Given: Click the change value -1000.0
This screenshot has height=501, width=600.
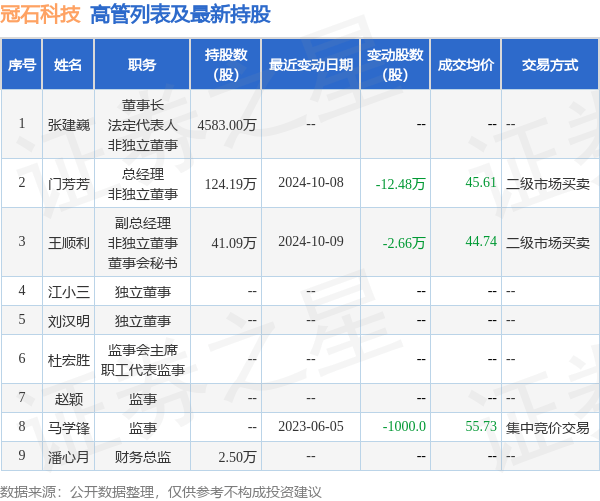Looking at the screenshot, I should coord(404,426).
